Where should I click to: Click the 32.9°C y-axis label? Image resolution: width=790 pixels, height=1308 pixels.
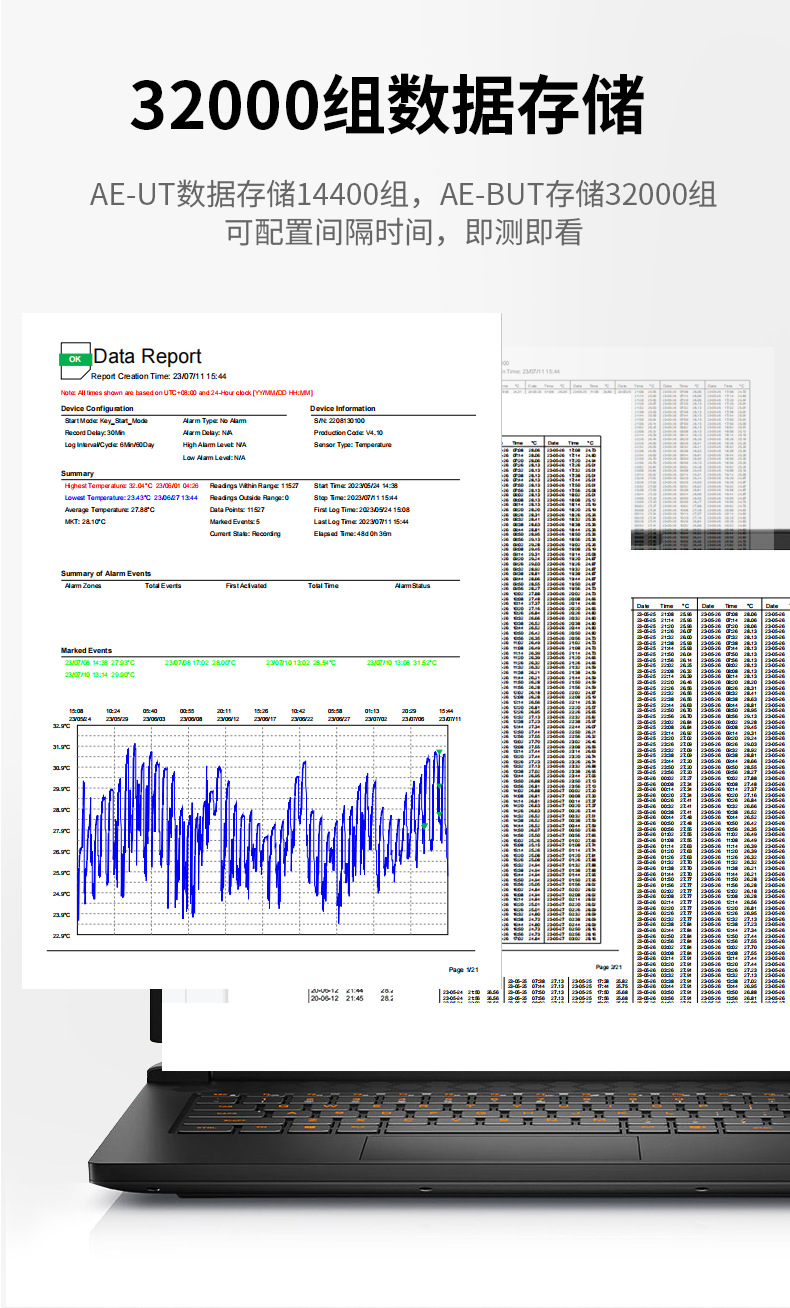[x=61, y=727]
